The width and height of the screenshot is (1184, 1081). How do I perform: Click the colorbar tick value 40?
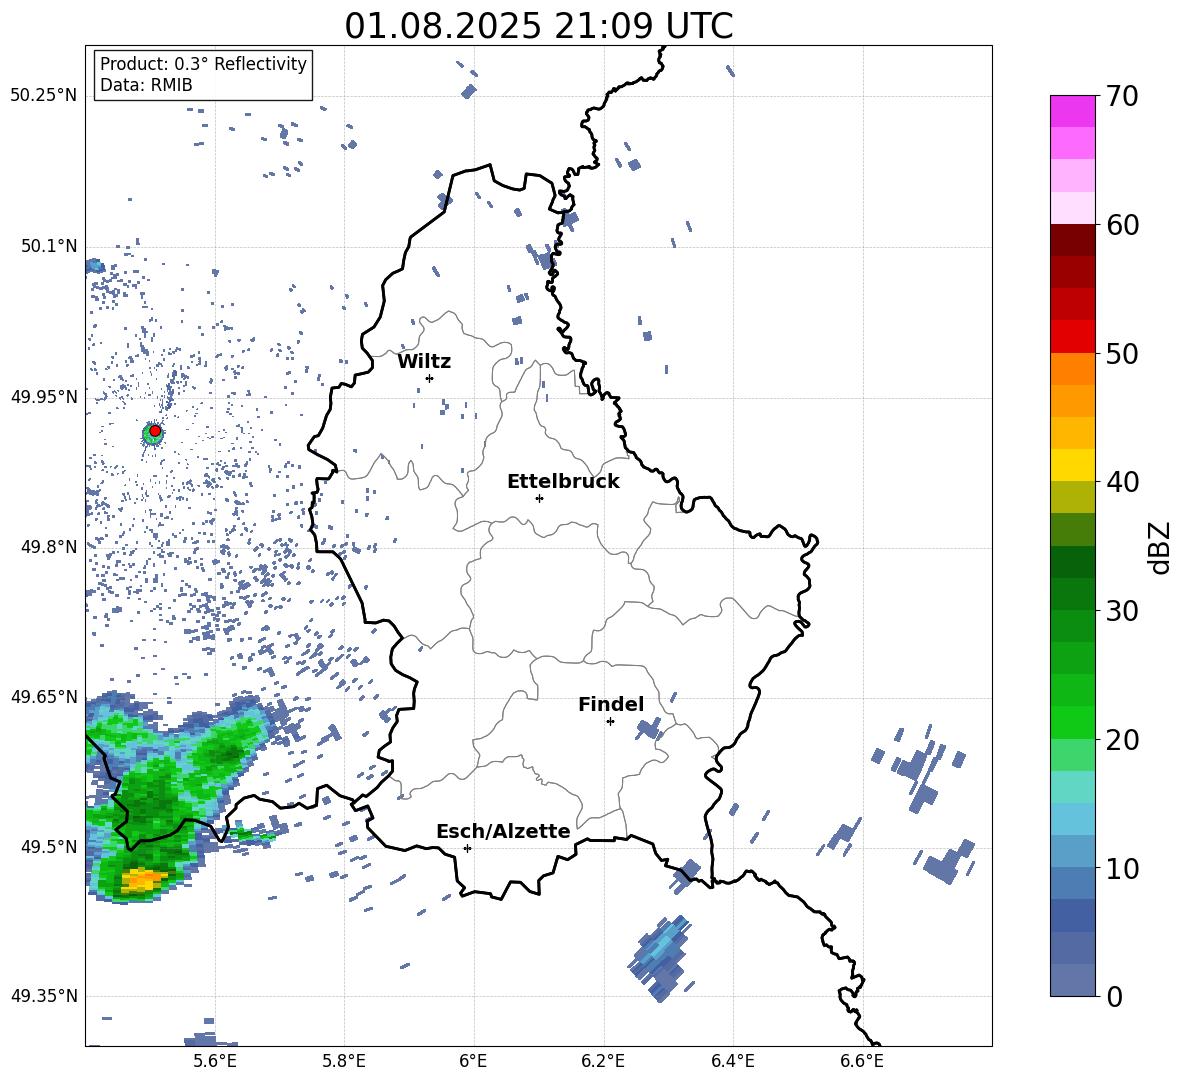point(1123,482)
